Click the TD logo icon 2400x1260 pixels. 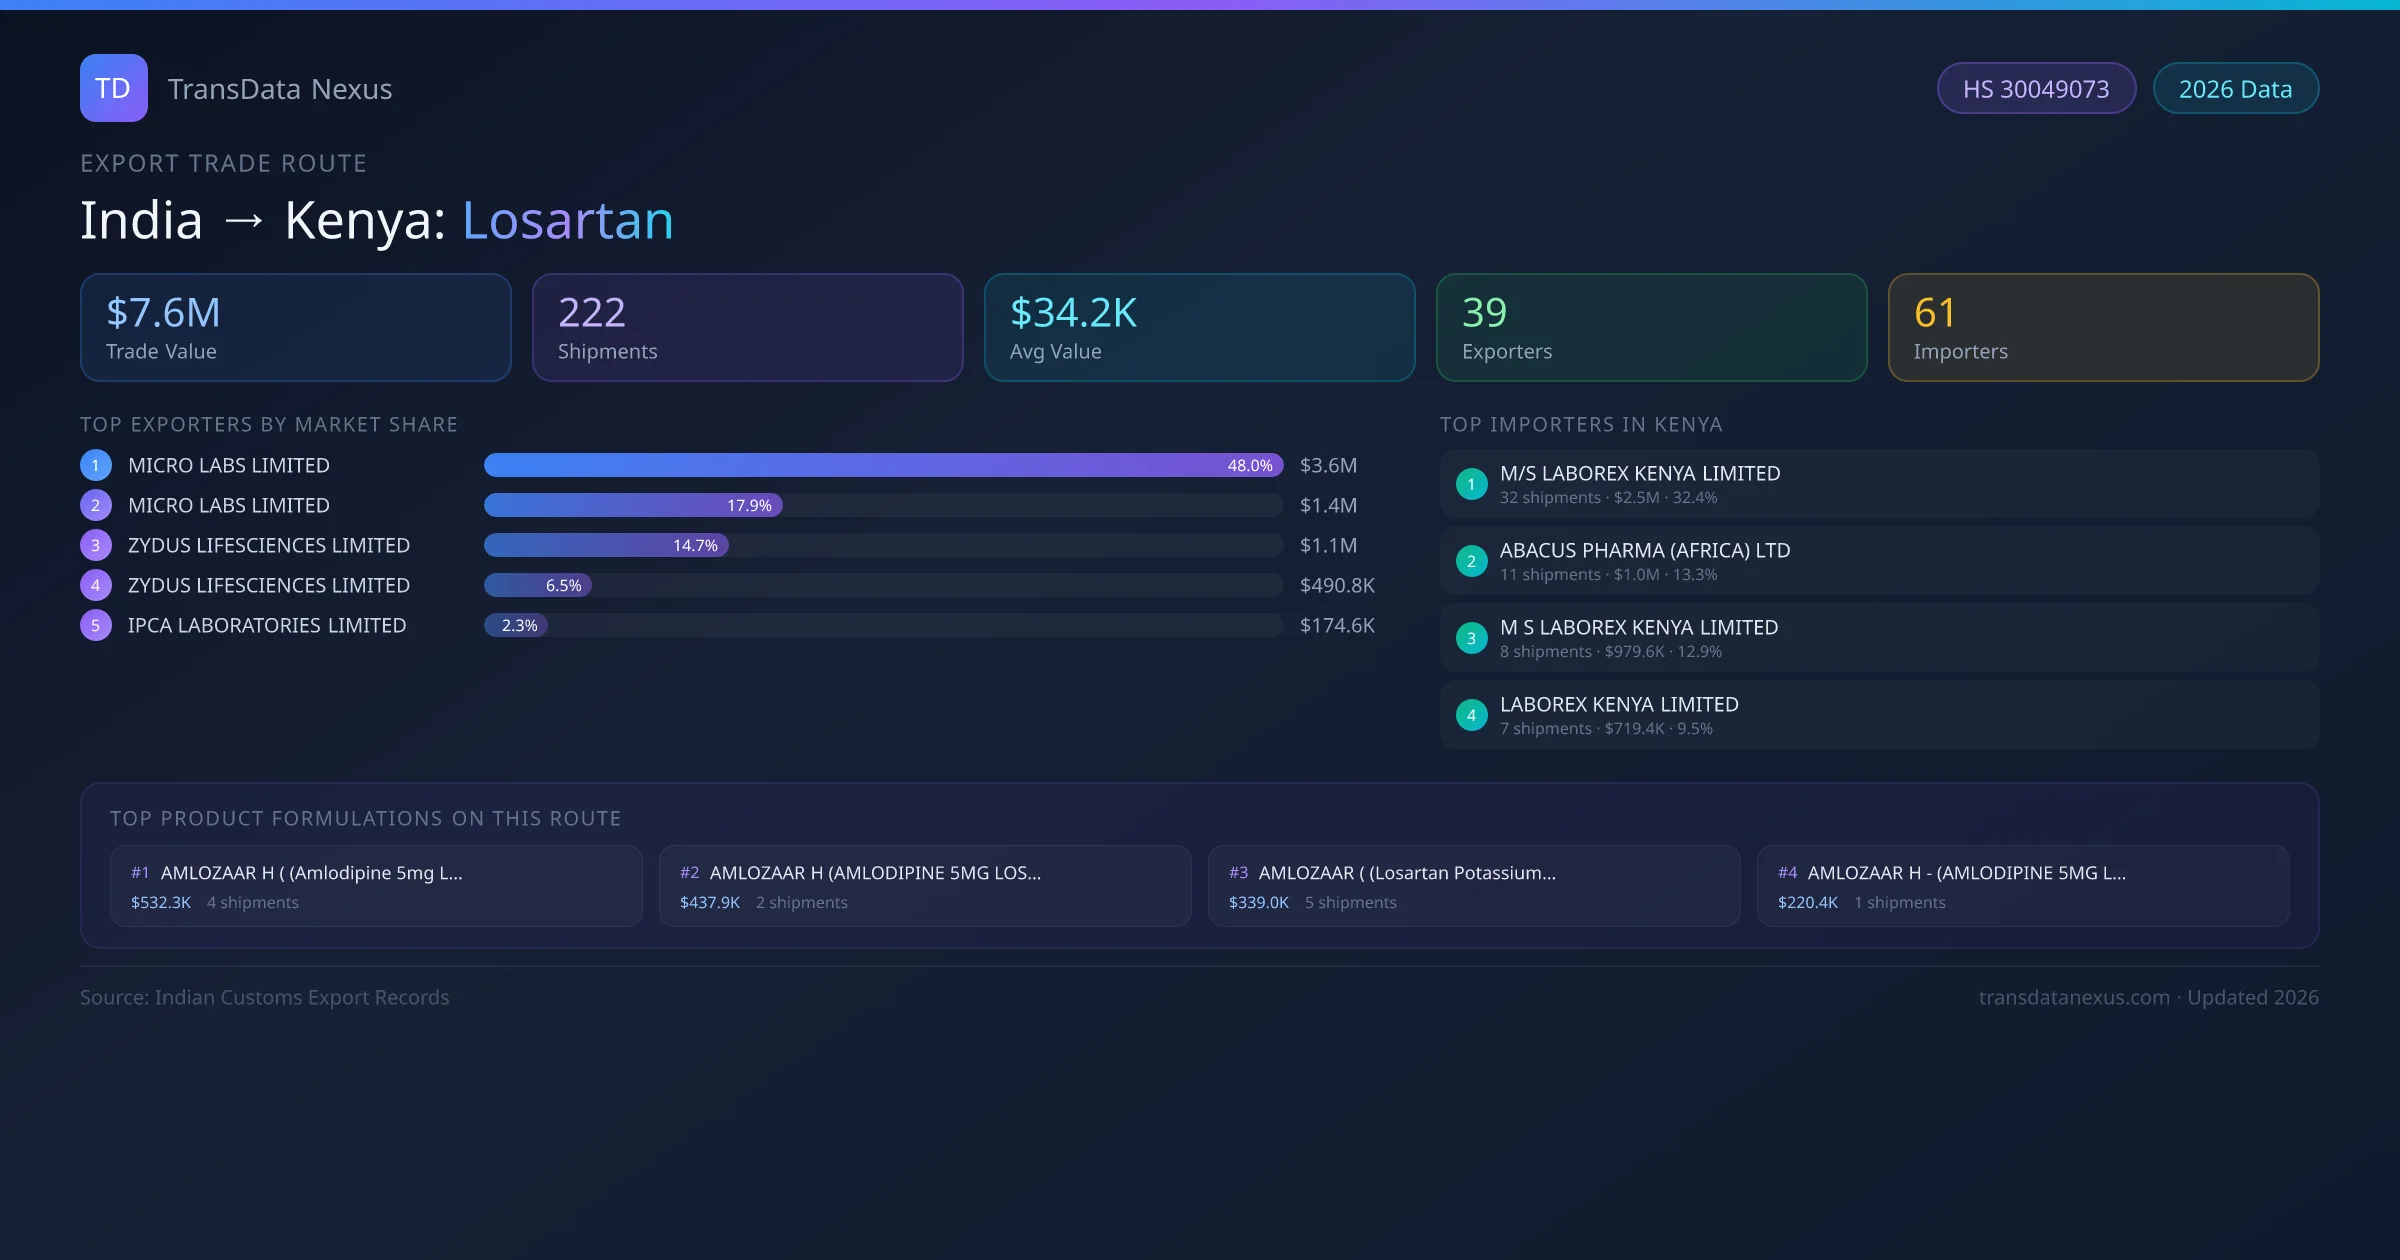coord(113,88)
